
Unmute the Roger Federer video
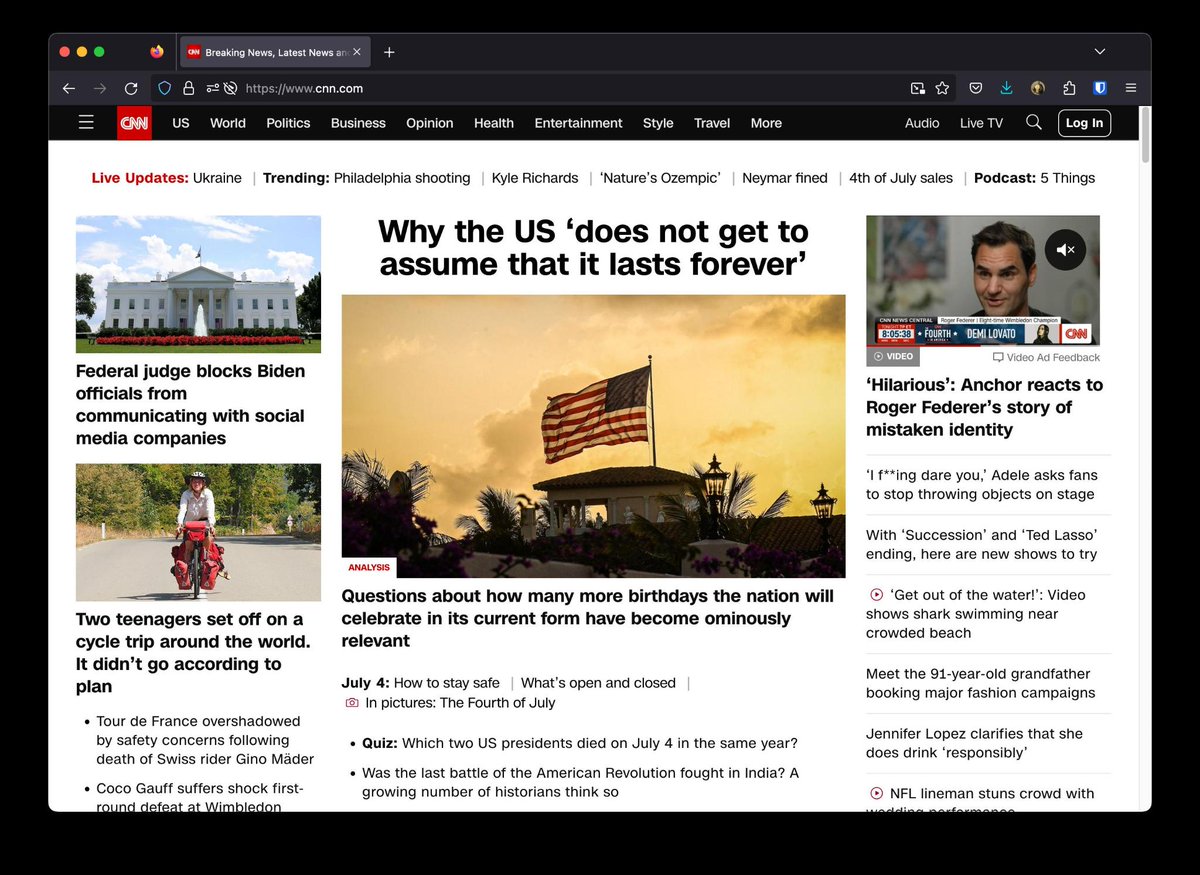1065,250
